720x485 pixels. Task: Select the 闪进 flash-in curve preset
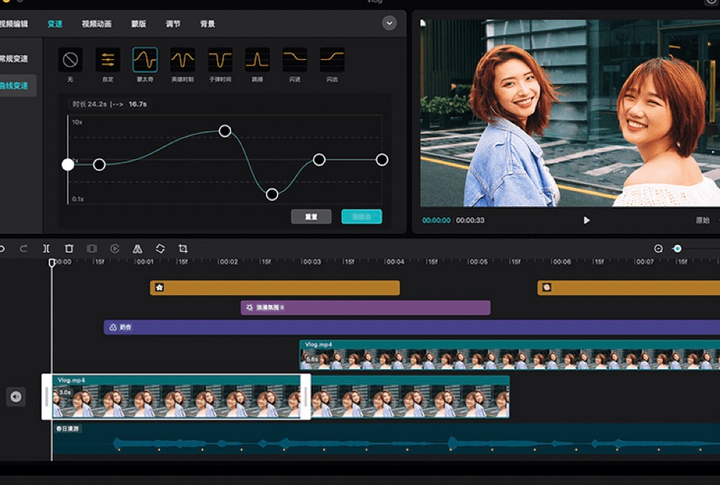pyautogui.click(x=295, y=60)
